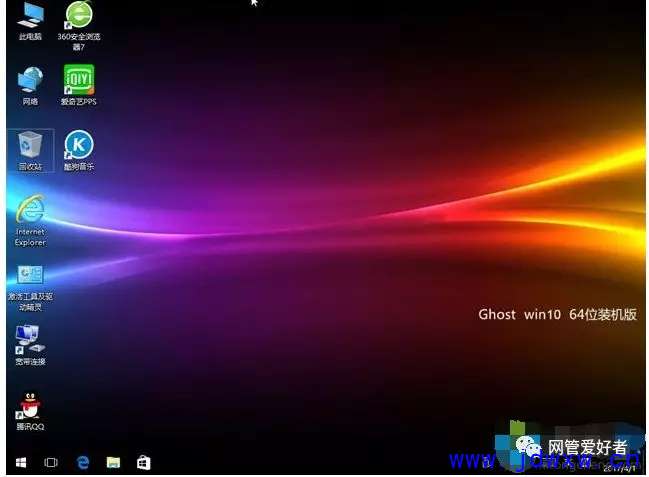649x477 pixels.
Task: Click the Windows Start button
Action: coord(19,462)
